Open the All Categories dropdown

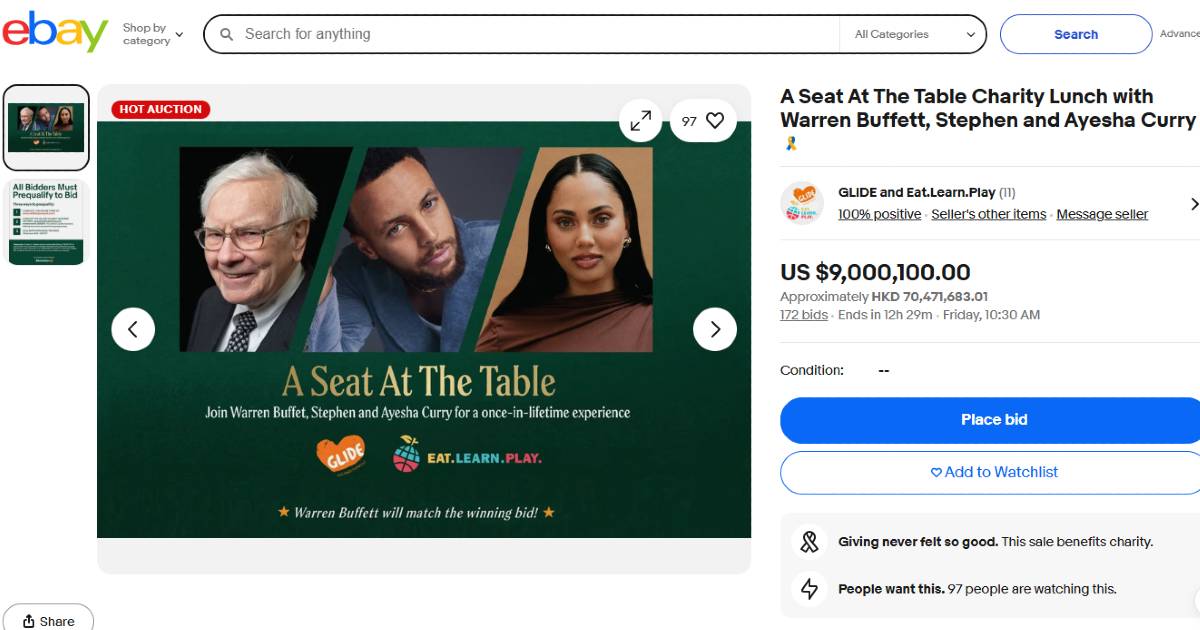coord(914,34)
